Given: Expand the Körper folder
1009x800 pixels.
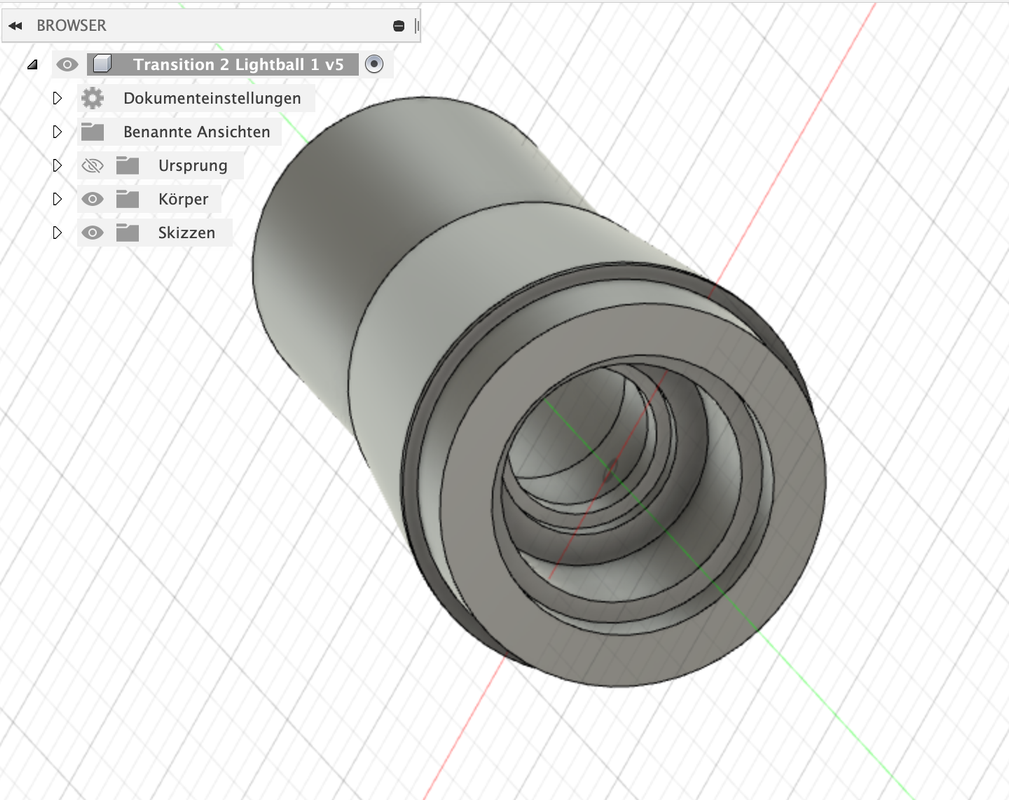Looking at the screenshot, I should 57,199.
